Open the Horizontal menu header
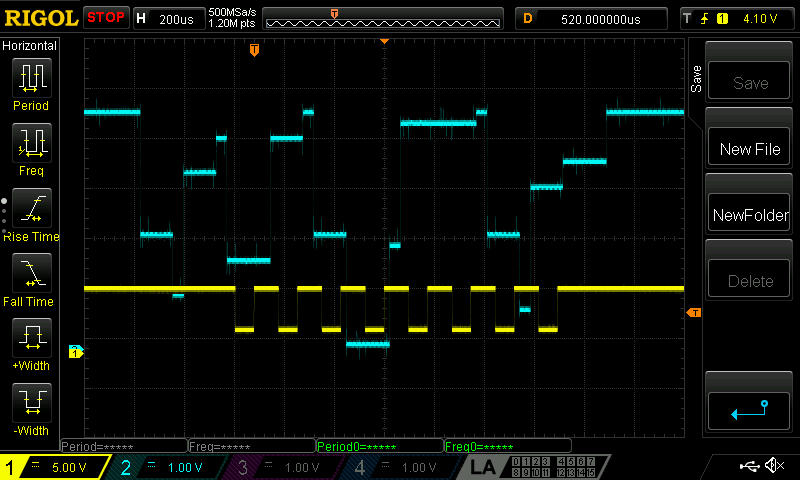Image resolution: width=800 pixels, height=480 pixels. click(x=30, y=46)
